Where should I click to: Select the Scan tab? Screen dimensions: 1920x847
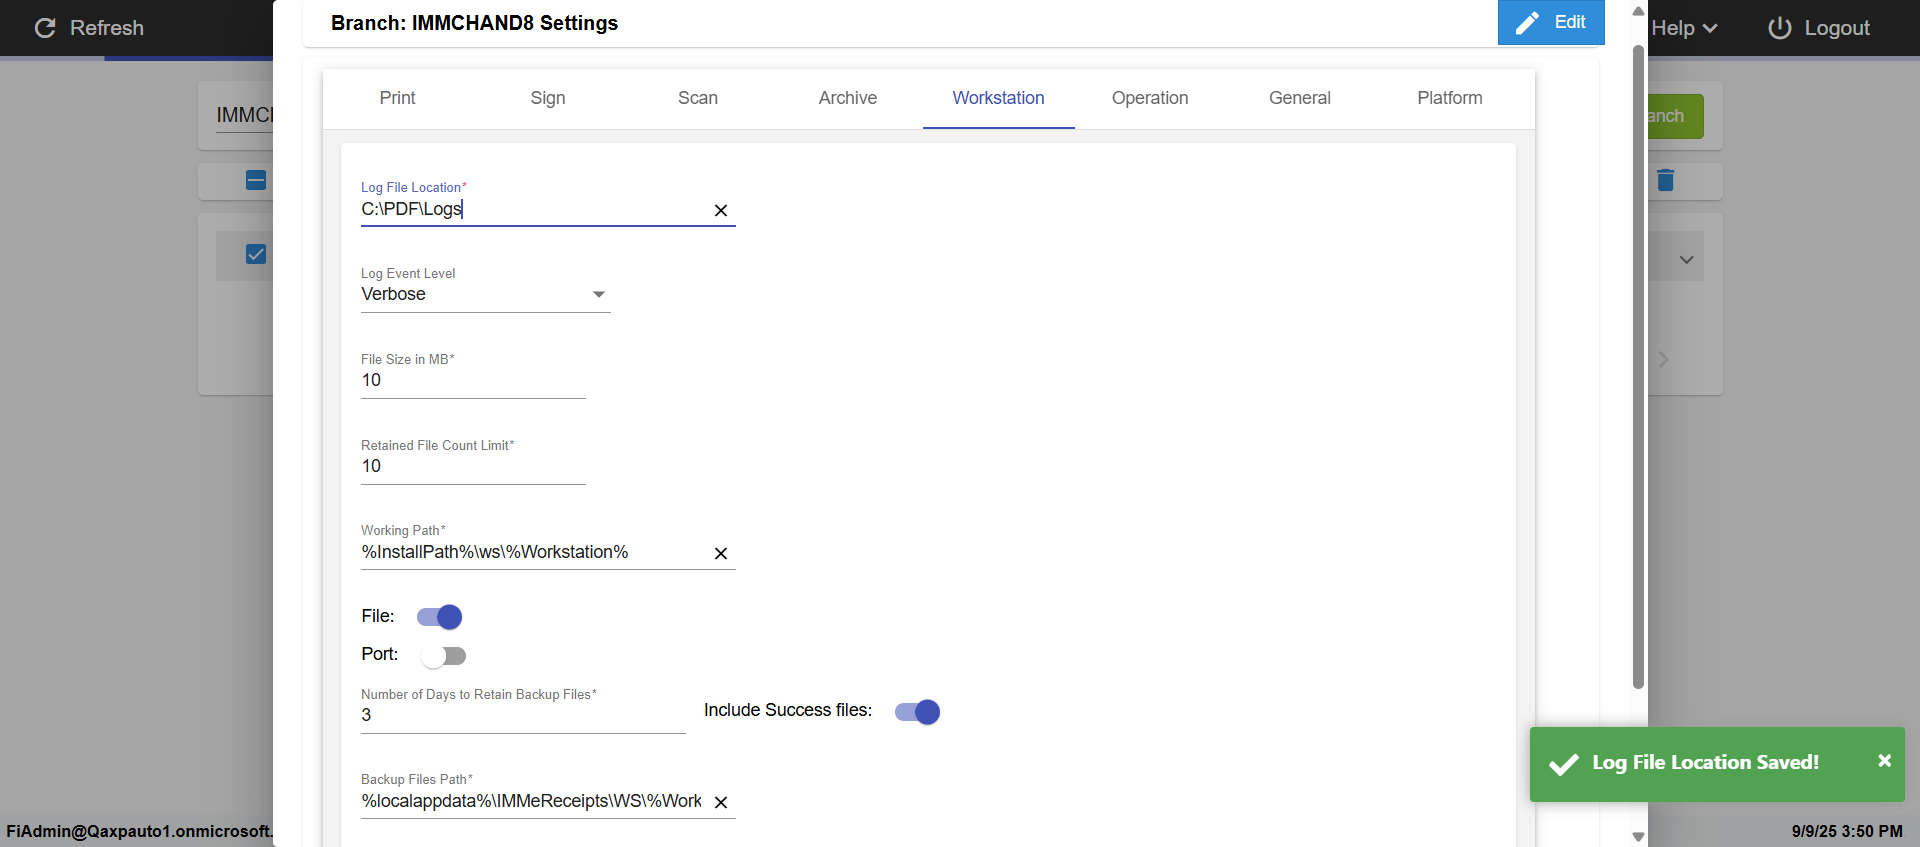coord(697,98)
